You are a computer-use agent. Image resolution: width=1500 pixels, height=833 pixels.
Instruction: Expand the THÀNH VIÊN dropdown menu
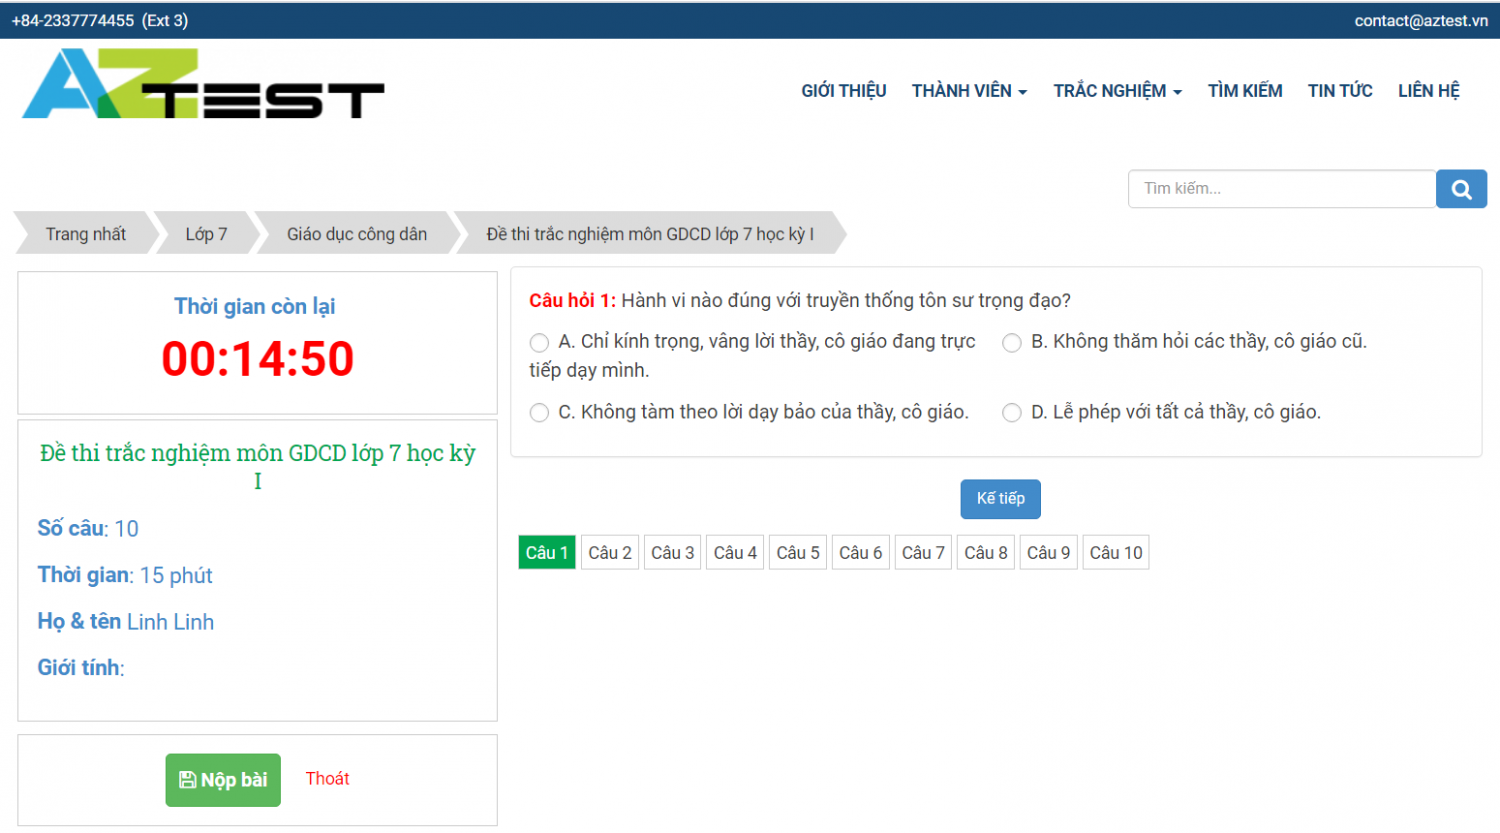click(x=969, y=91)
